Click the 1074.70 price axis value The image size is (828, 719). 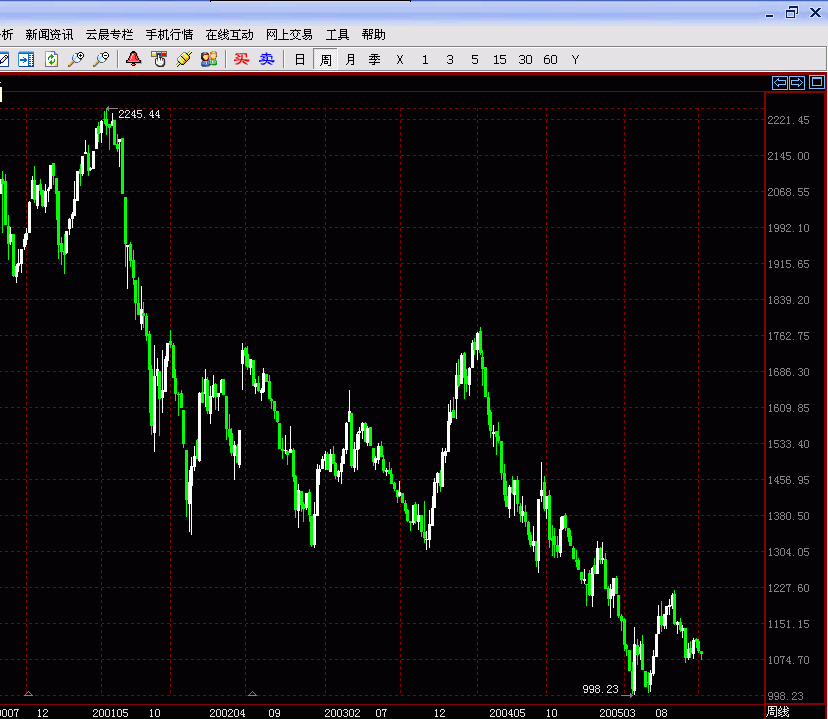click(x=788, y=660)
